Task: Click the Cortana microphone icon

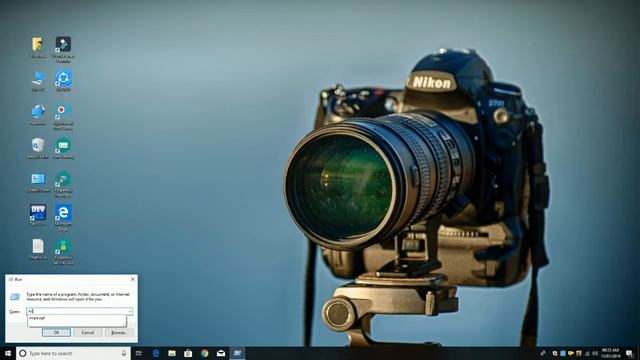Action: coord(124,353)
